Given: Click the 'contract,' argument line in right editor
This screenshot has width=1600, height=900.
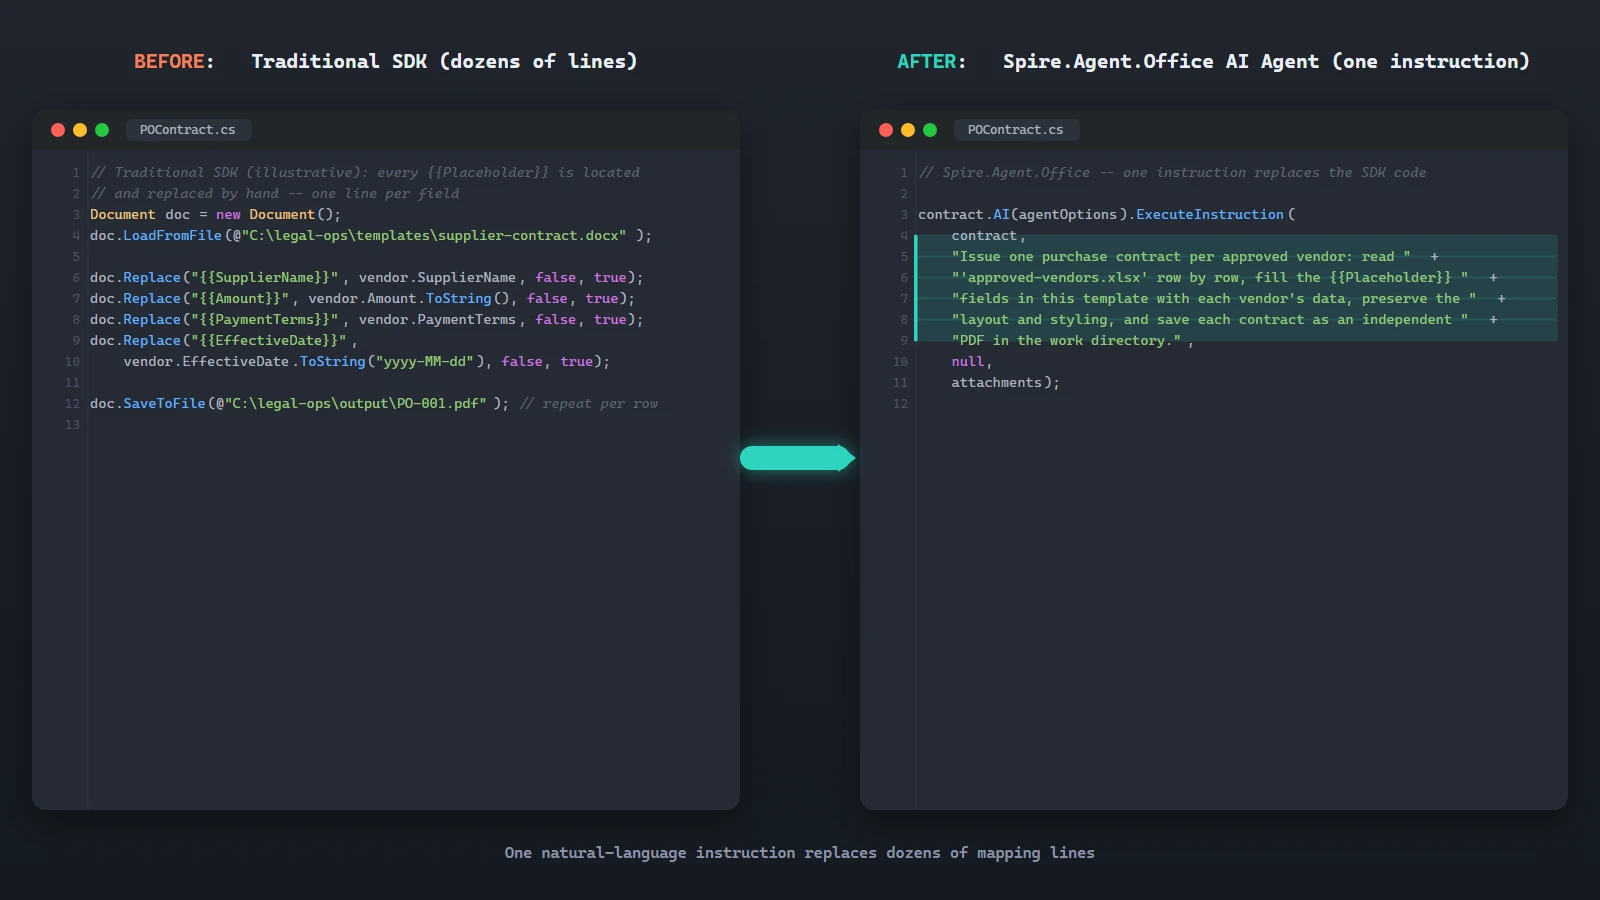Looking at the screenshot, I should pos(988,236).
